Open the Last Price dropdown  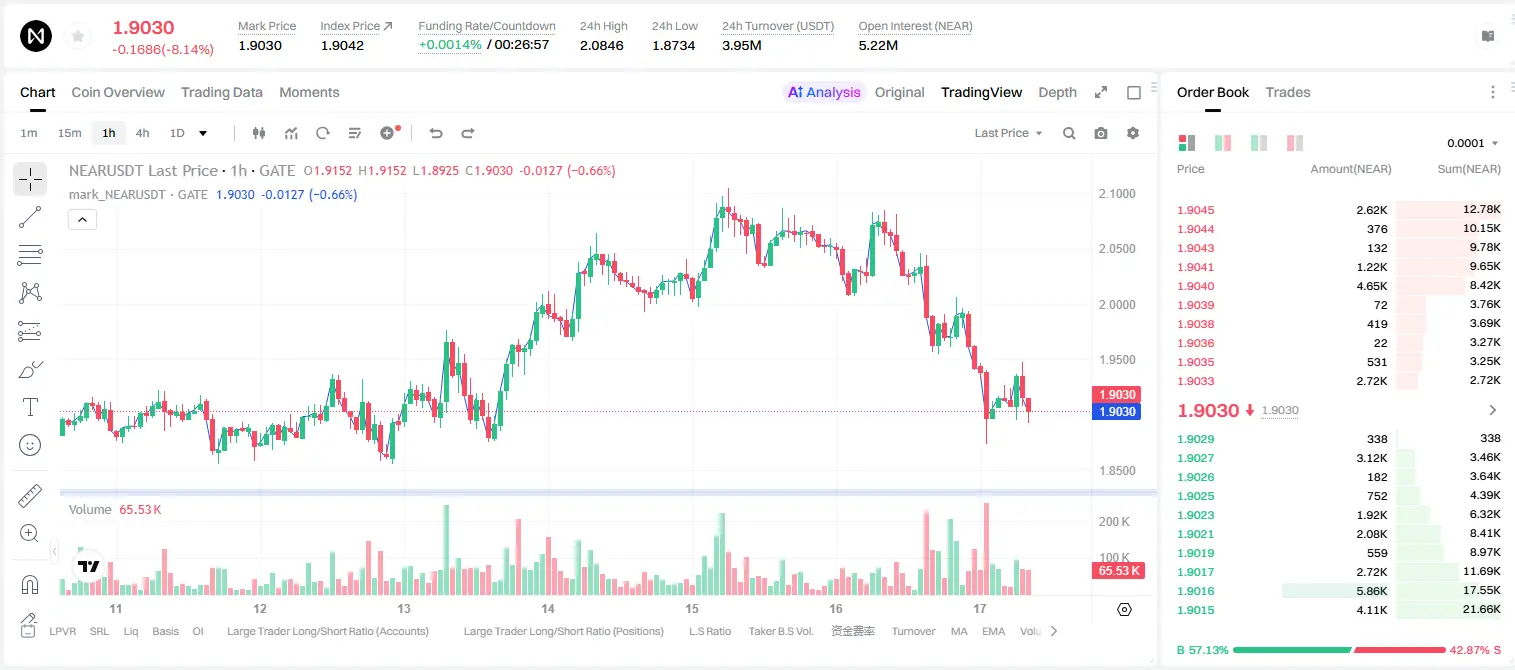[1008, 133]
